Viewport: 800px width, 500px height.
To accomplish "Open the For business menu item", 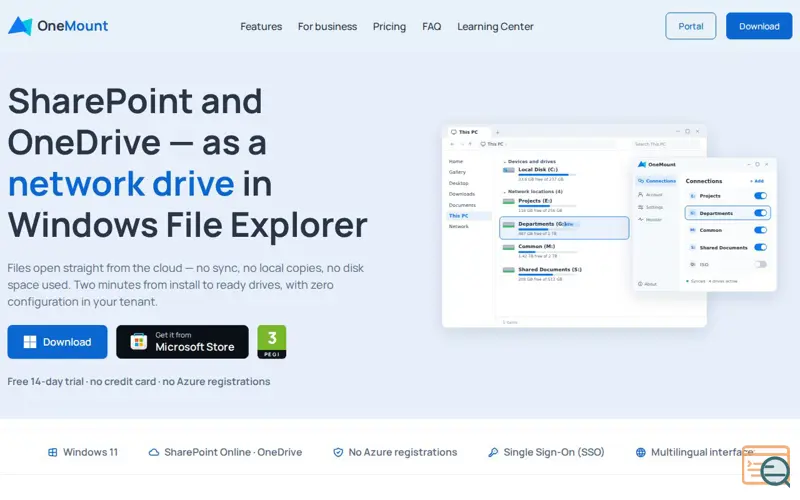I will [x=327, y=27].
